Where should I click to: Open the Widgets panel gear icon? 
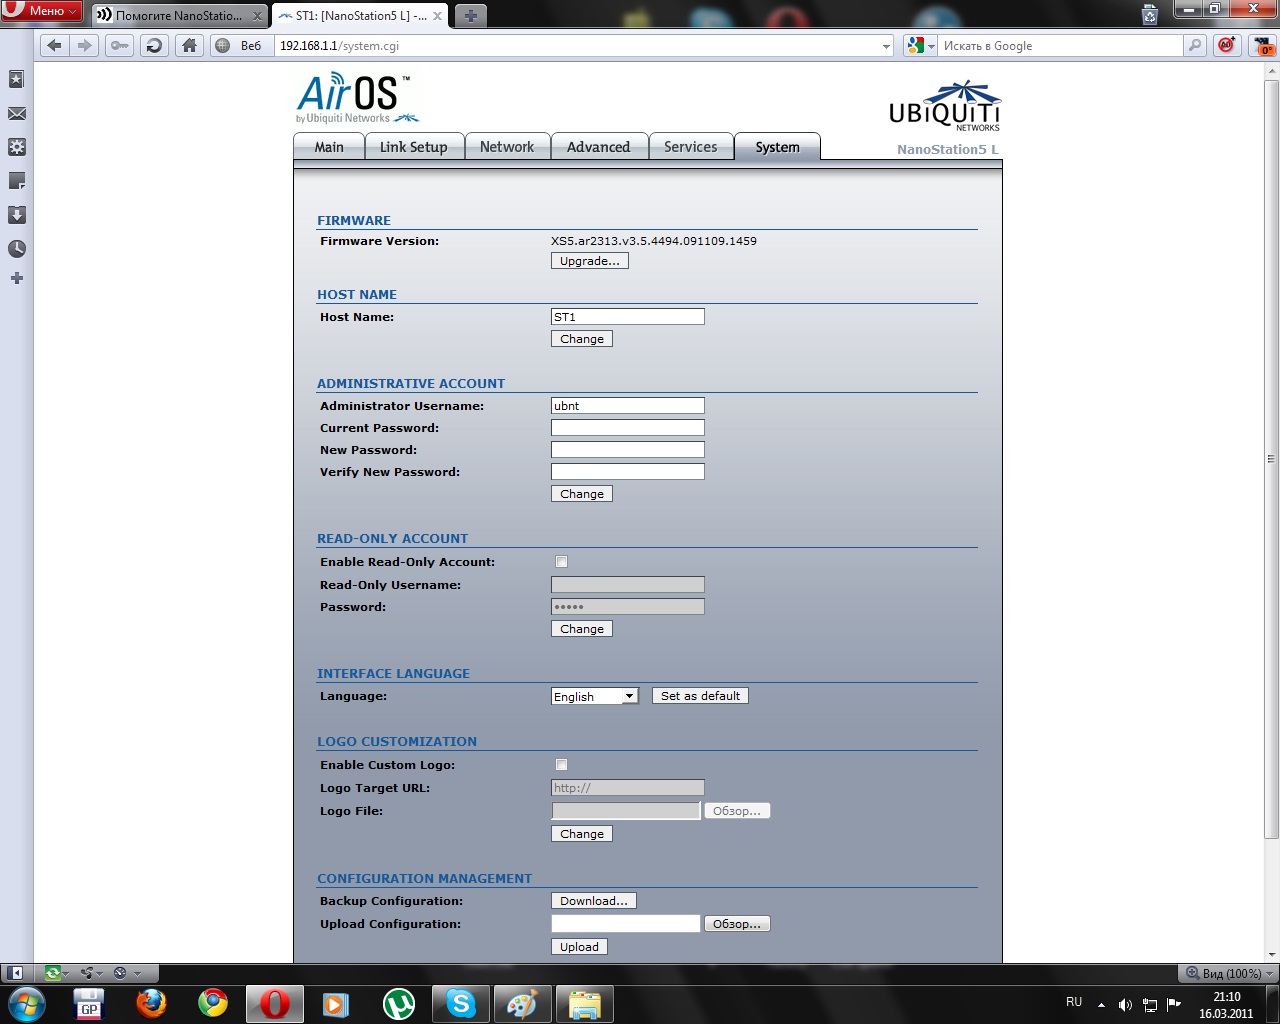[x=16, y=147]
